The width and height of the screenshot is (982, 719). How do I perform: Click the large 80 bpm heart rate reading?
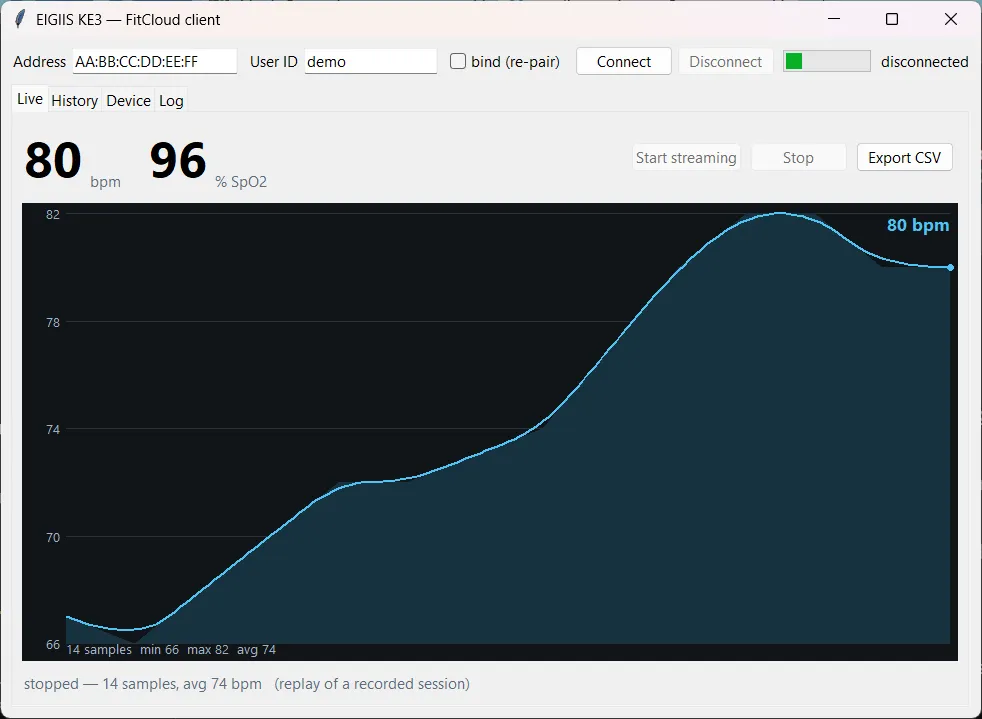(x=53, y=160)
